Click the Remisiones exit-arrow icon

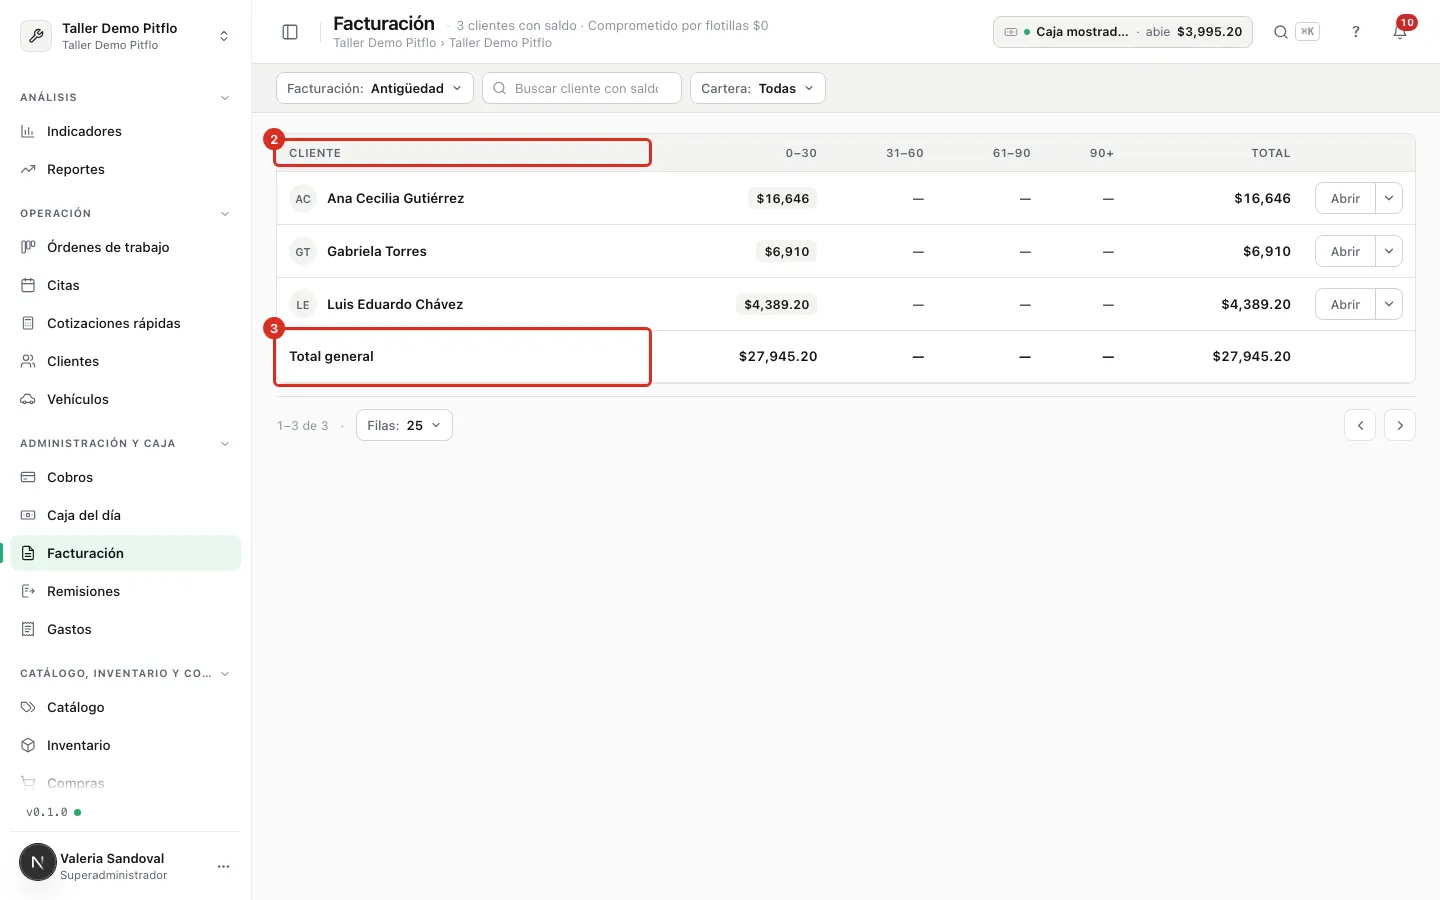[28, 591]
